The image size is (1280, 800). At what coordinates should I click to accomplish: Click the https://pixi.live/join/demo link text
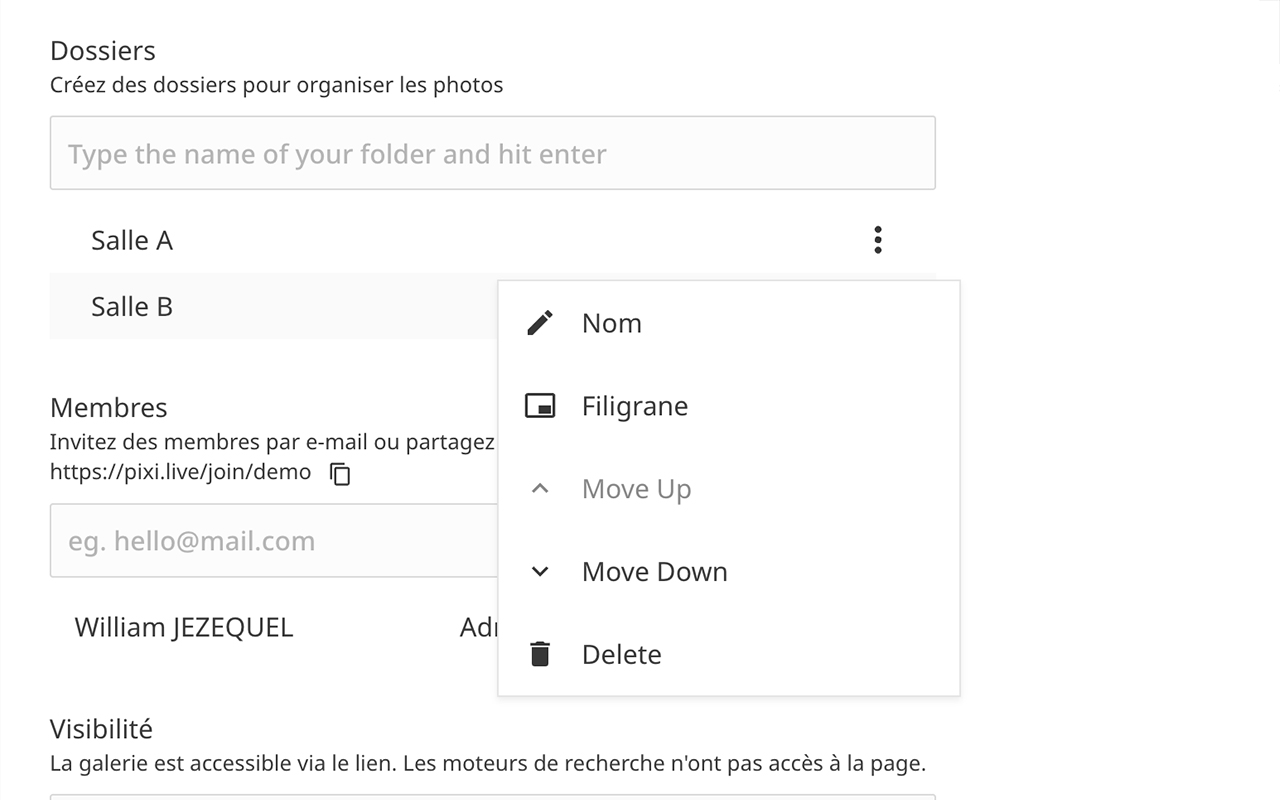tap(181, 472)
